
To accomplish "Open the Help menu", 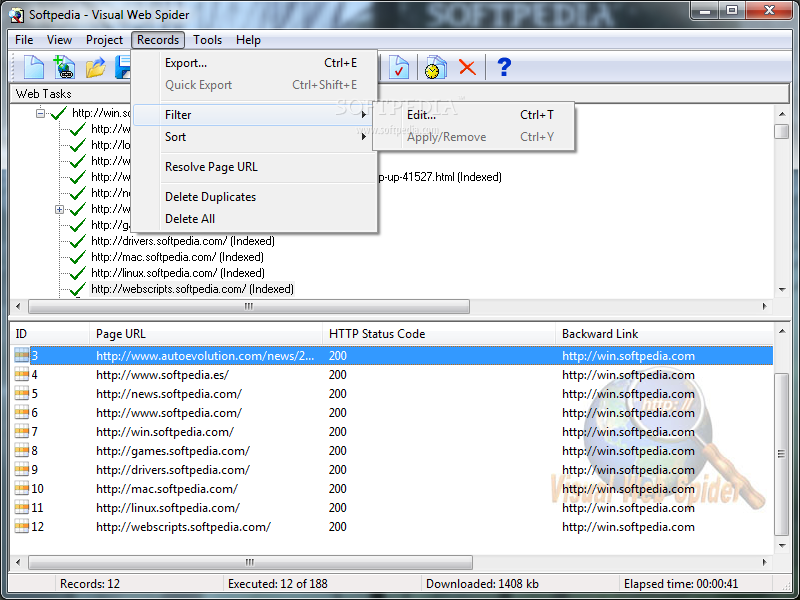I will (x=248, y=40).
